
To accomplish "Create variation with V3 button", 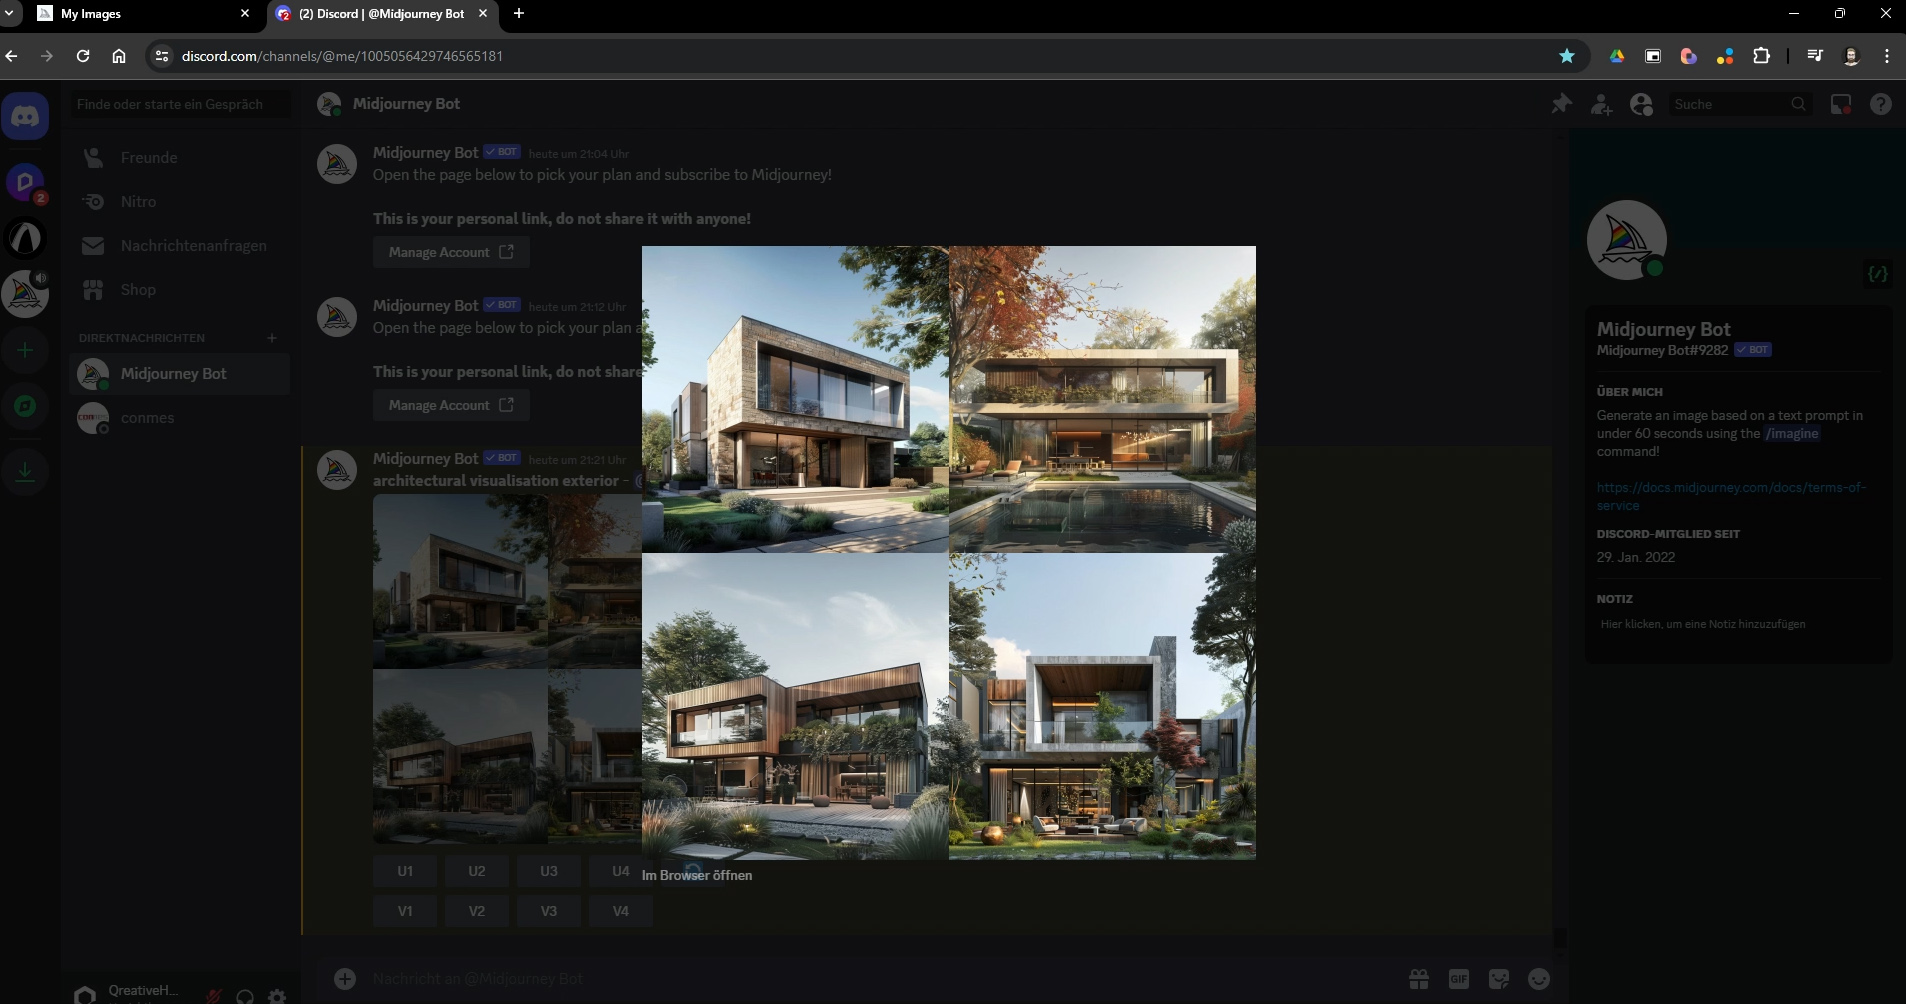I will coord(549,911).
